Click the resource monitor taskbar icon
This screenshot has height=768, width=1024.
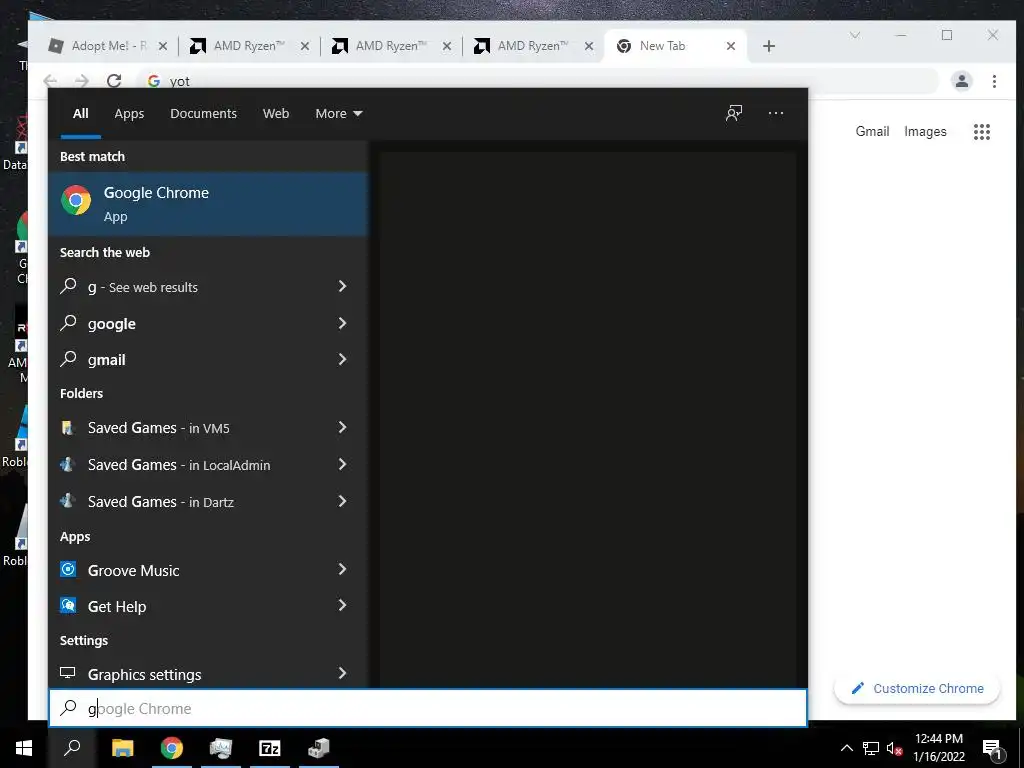point(221,748)
